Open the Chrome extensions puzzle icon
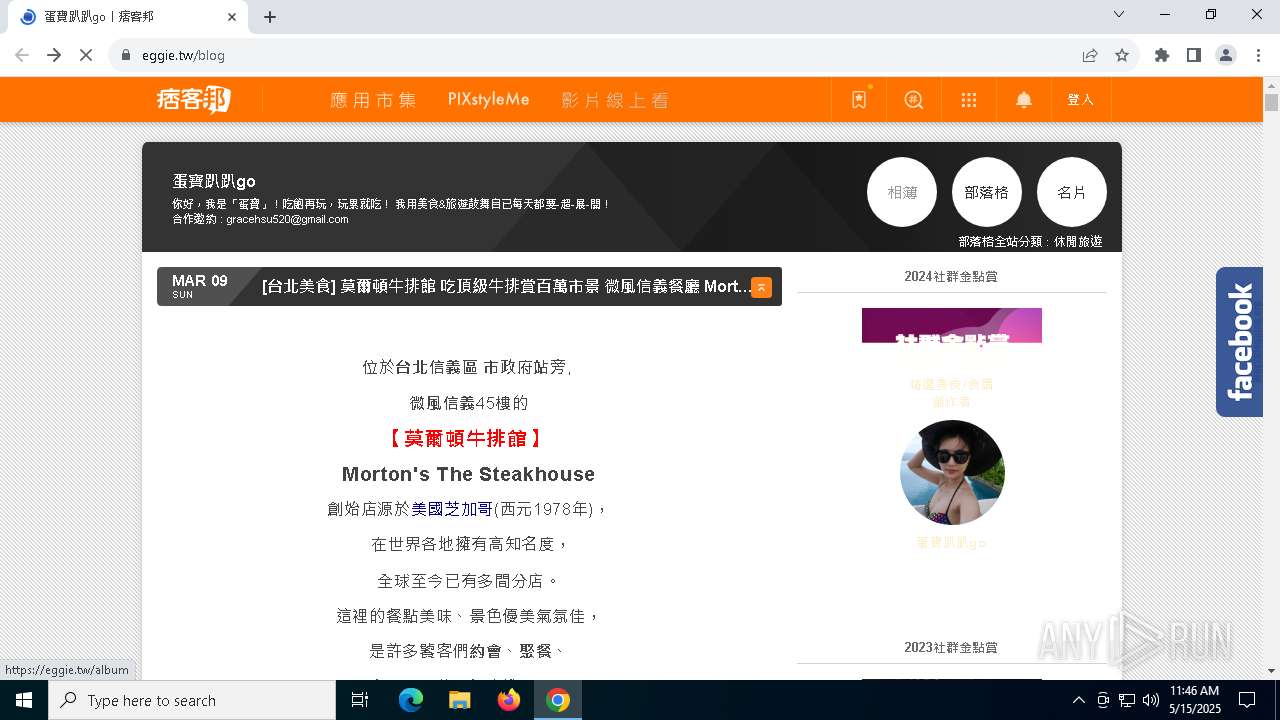 pyautogui.click(x=1162, y=55)
